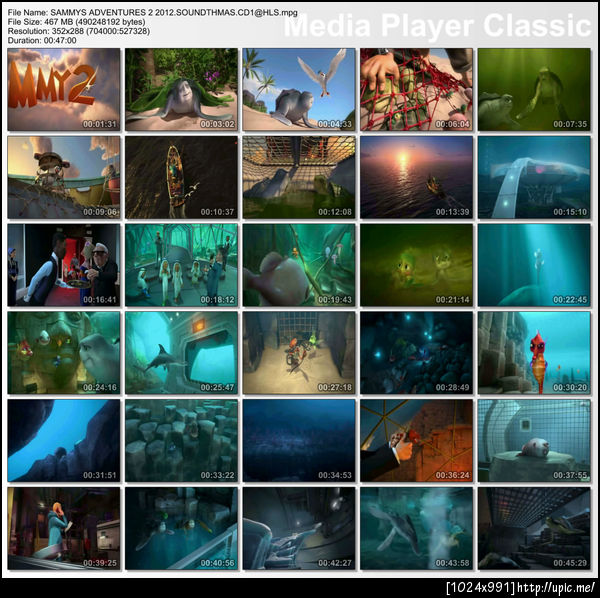Open the lobster at gate thumbnail at 00:27:18
This screenshot has width=600, height=598.
point(299,353)
